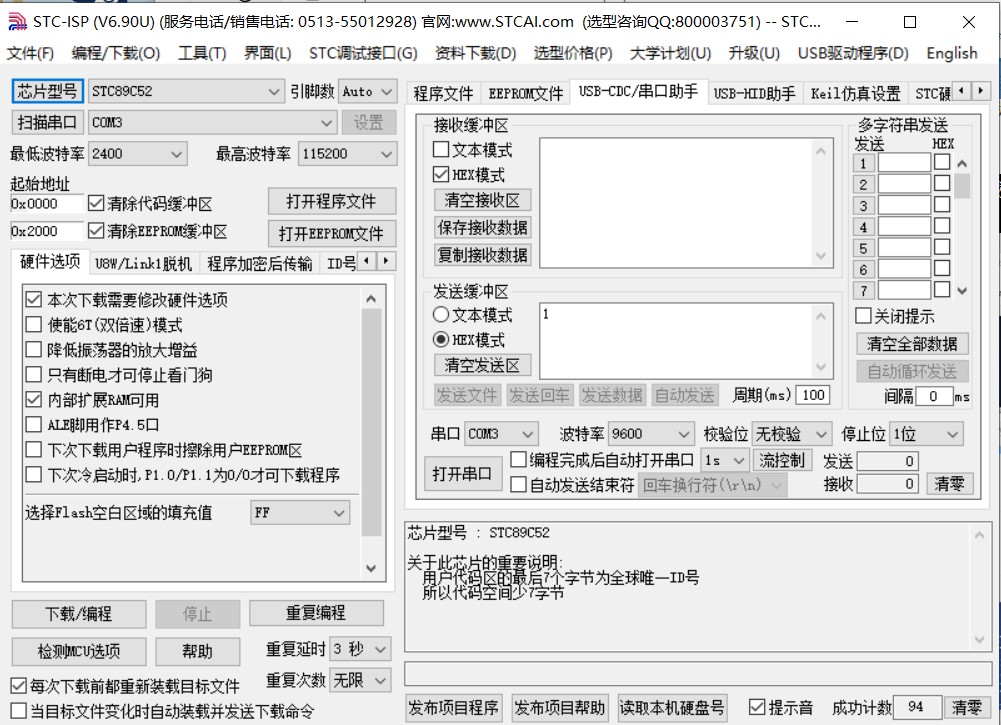This screenshot has height=725, width=1001.
Task: Toggle 每次下载前都重新装载目标文件 checkbox
Action: [x=19, y=685]
